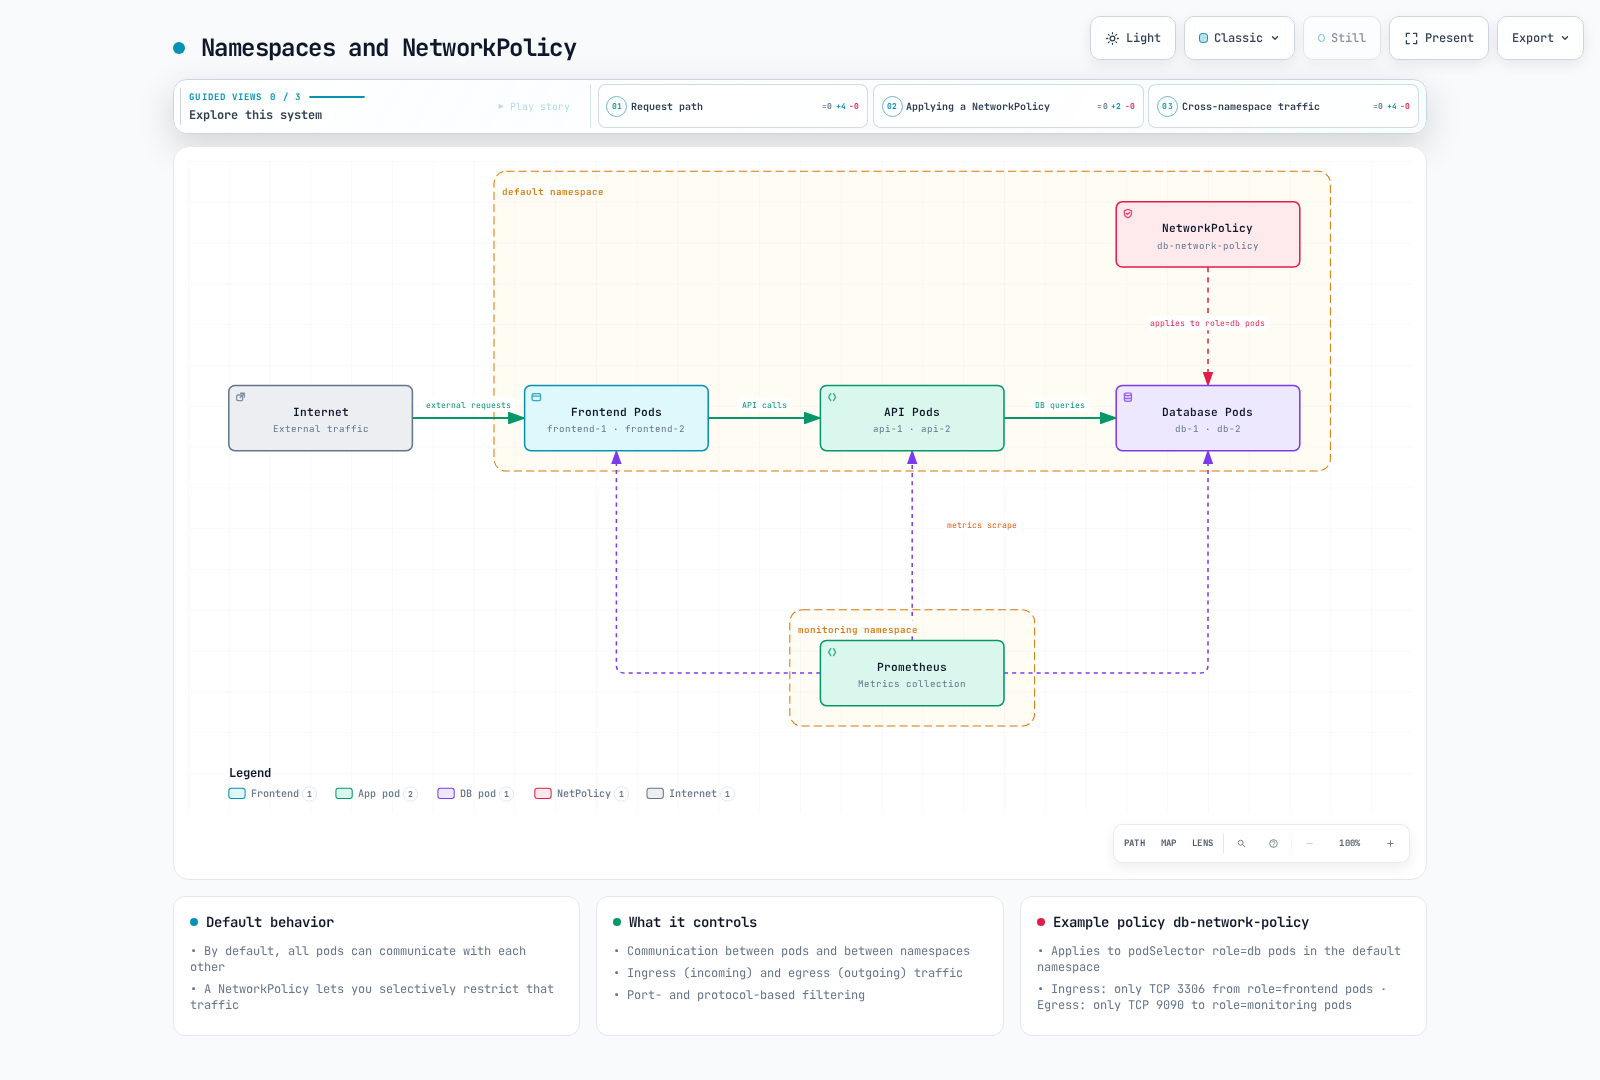1600x1080 pixels.
Task: Click the code icon on Prometheus node
Action: [832, 652]
